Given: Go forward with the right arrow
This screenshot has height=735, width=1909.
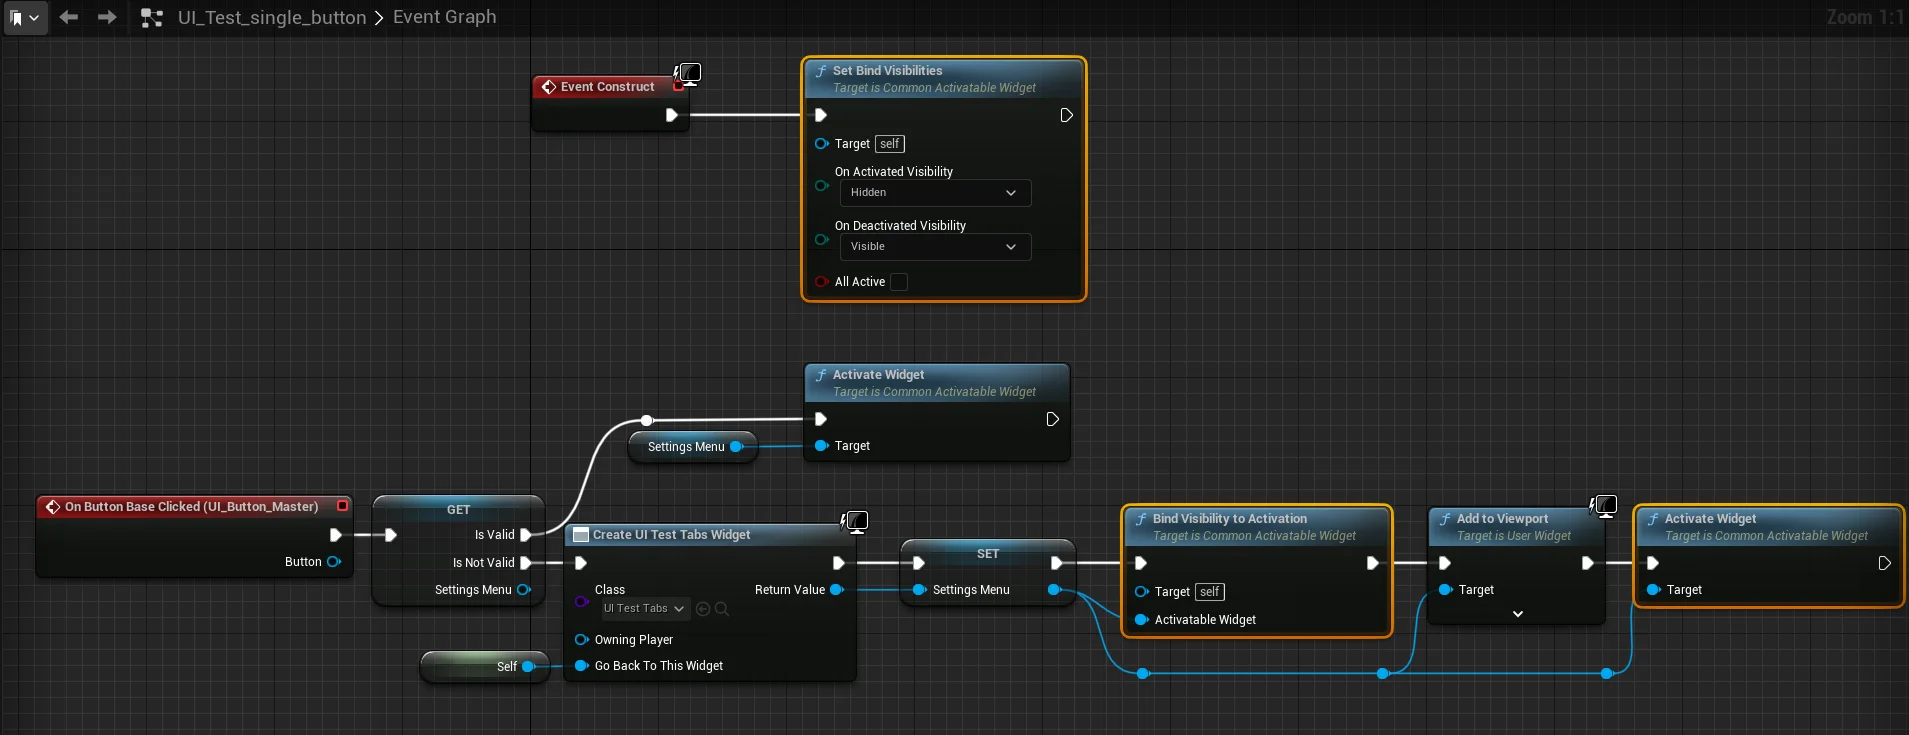Looking at the screenshot, I should coord(107,17).
